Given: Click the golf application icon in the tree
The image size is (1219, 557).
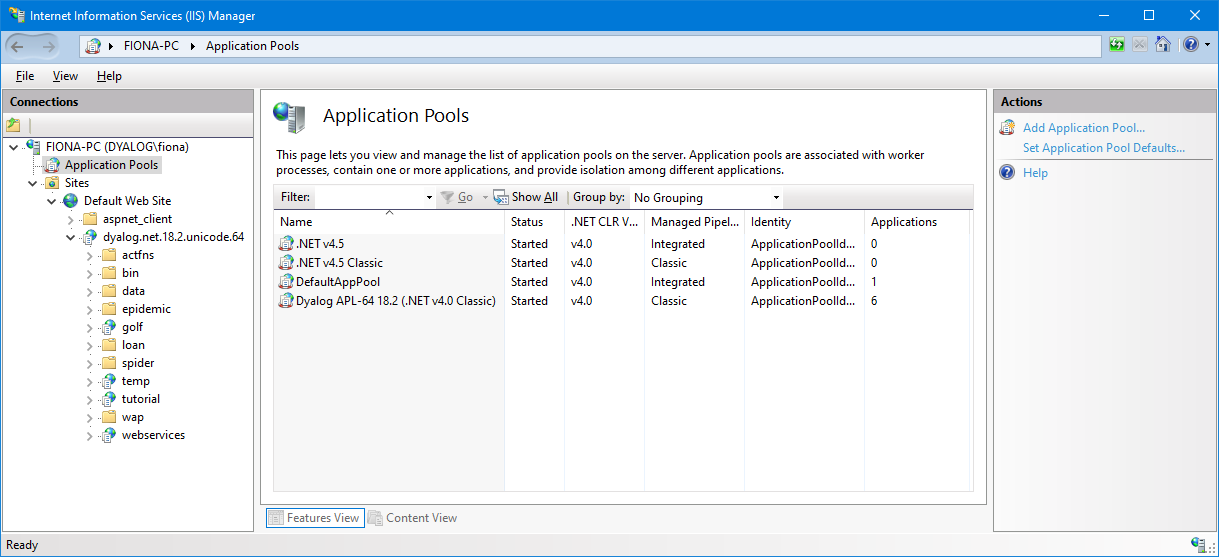Looking at the screenshot, I should tap(109, 327).
